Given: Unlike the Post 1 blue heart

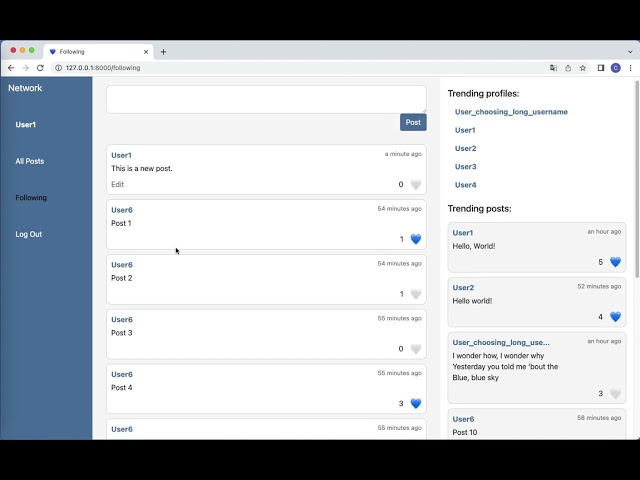Looking at the screenshot, I should (416, 239).
